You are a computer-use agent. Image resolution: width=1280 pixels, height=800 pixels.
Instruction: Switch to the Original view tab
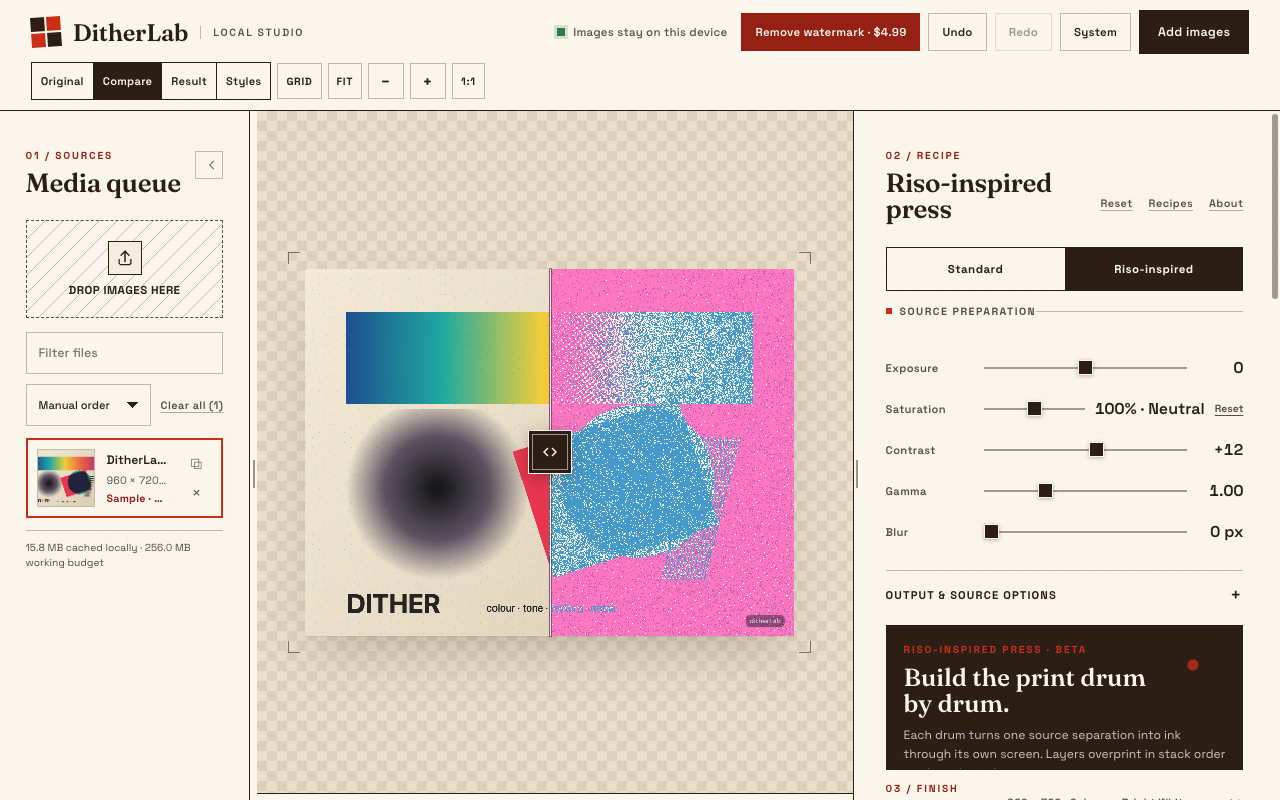point(62,82)
